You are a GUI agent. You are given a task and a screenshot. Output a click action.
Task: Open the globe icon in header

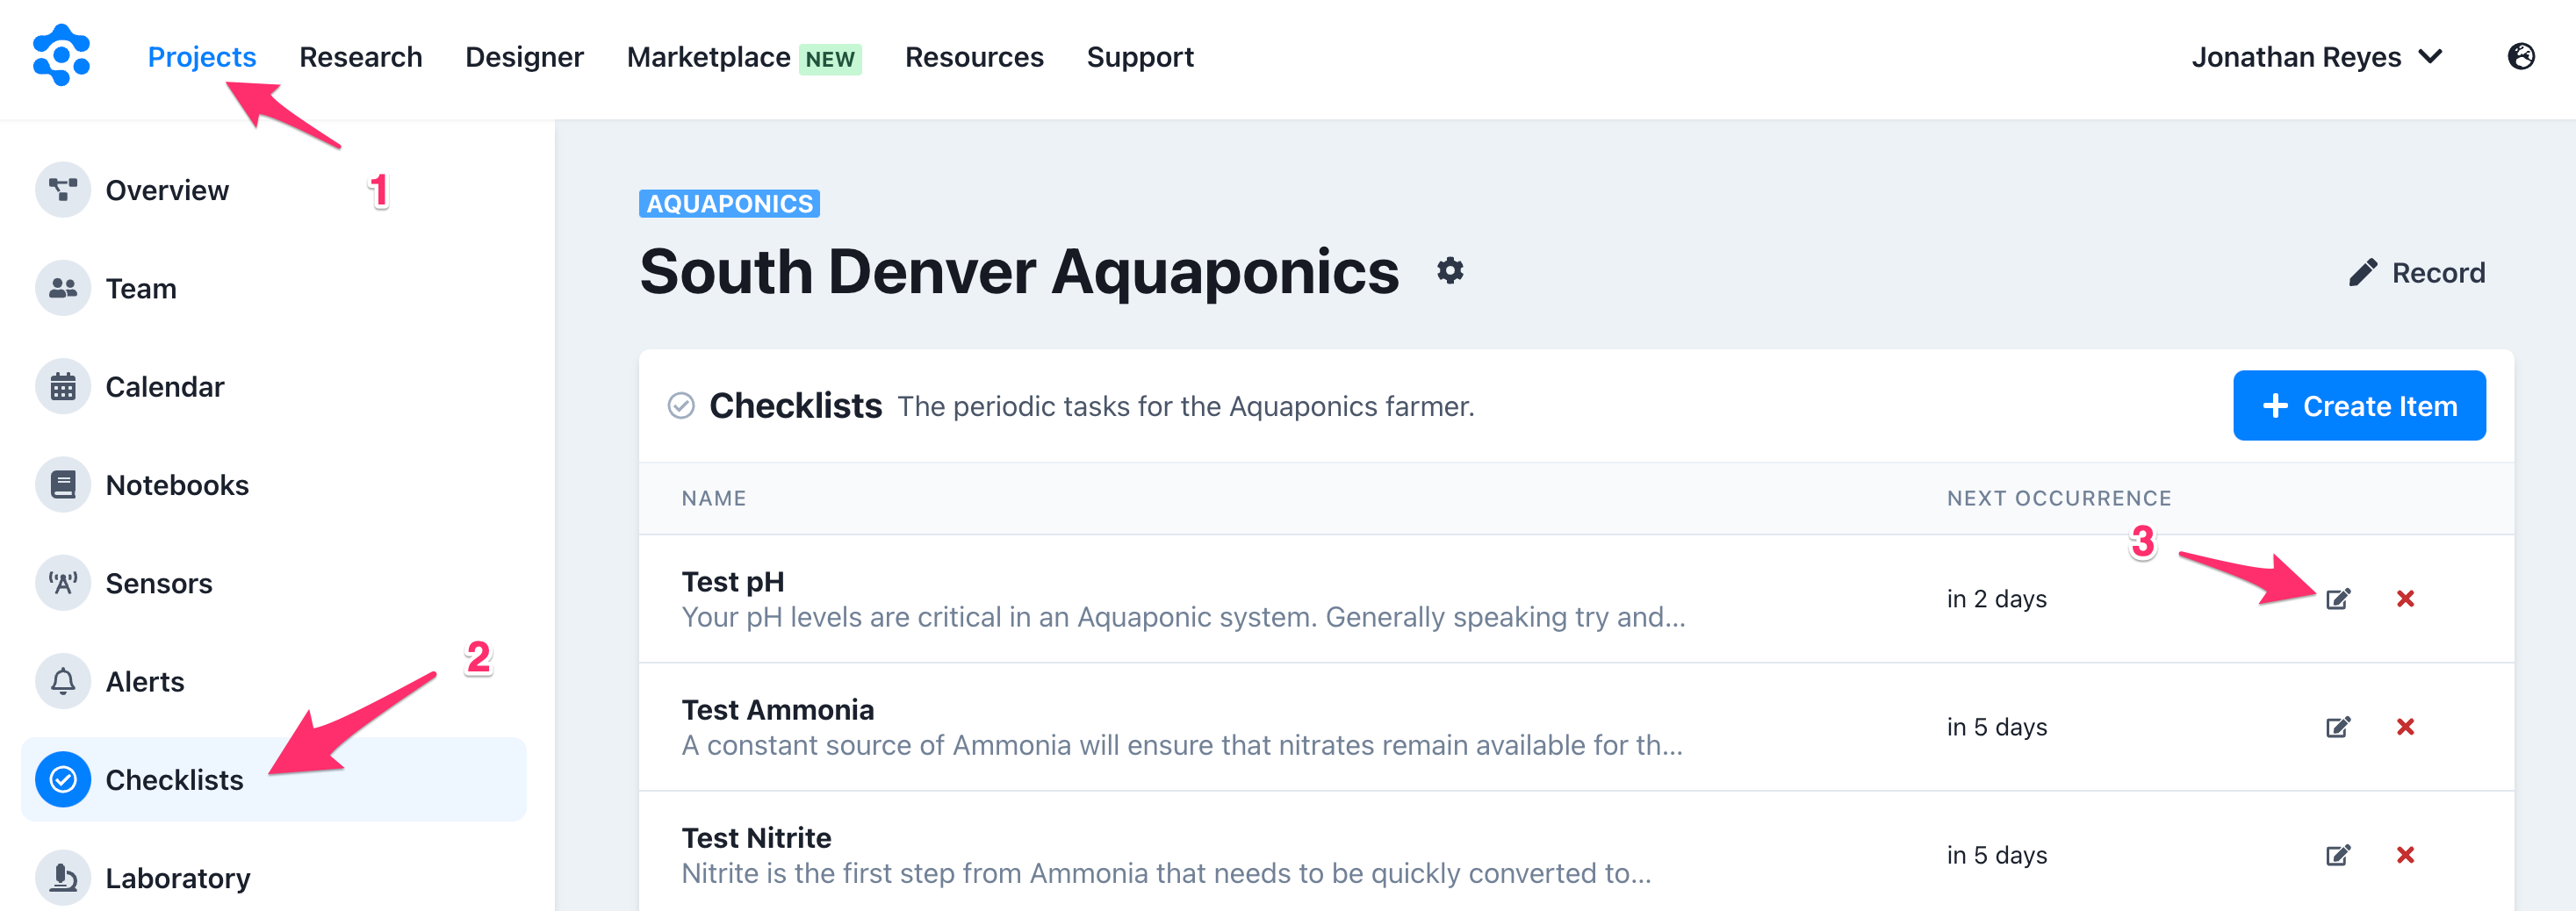pyautogui.click(x=2520, y=57)
